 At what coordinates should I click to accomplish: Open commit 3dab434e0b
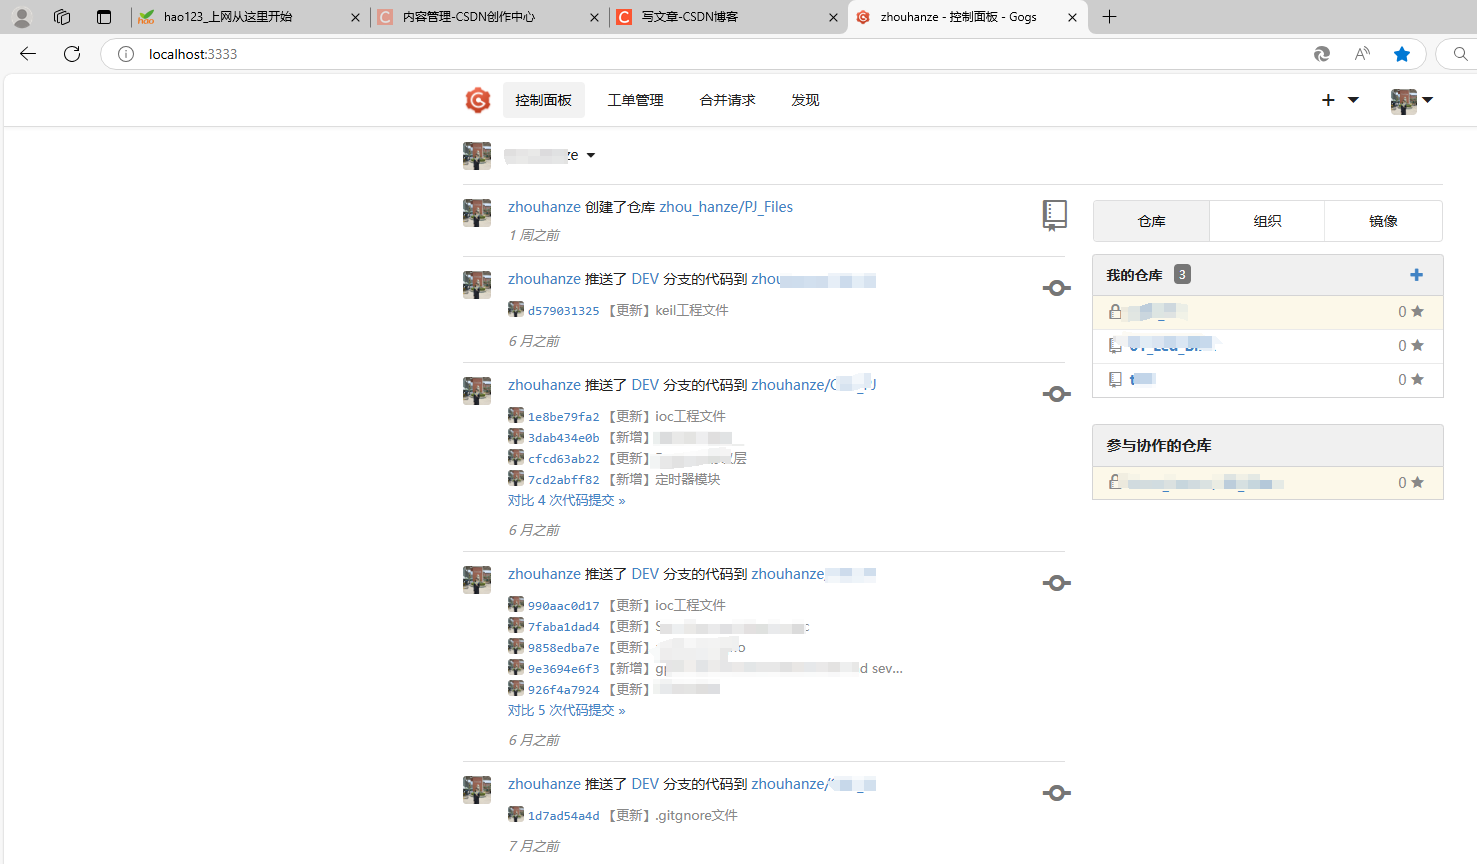click(564, 438)
